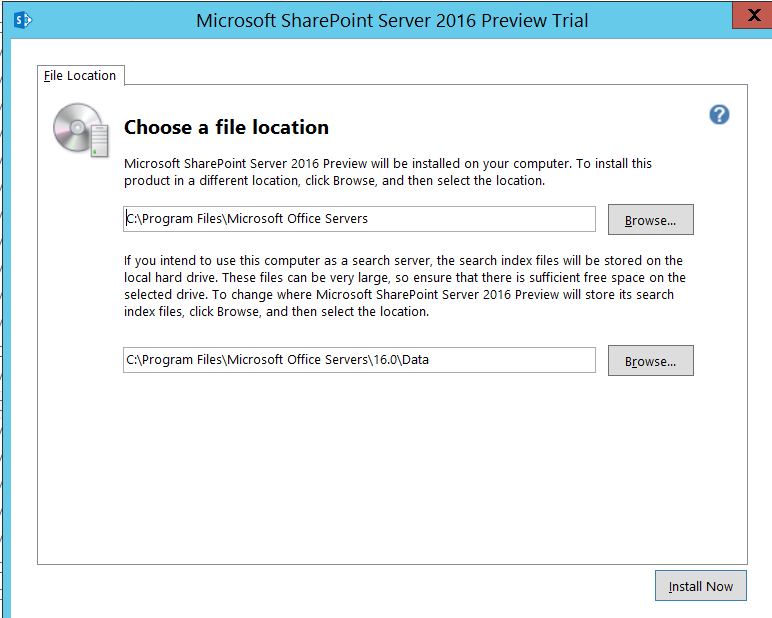Click the blue help question mark icon
This screenshot has width=772, height=618.
(x=719, y=115)
